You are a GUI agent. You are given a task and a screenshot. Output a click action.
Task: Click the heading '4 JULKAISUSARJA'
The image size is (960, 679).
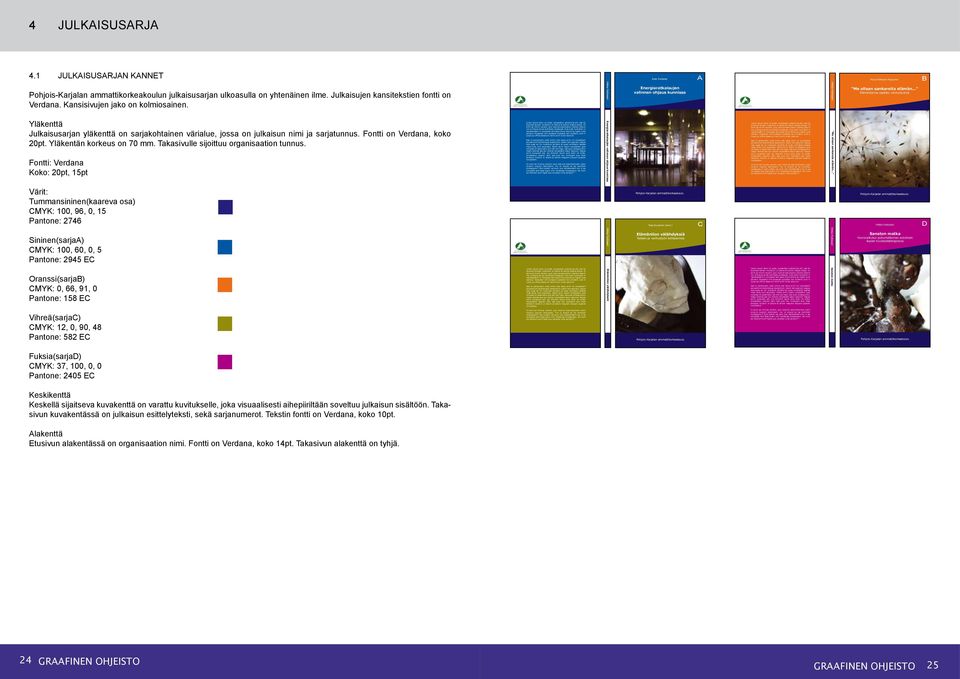(93, 25)
